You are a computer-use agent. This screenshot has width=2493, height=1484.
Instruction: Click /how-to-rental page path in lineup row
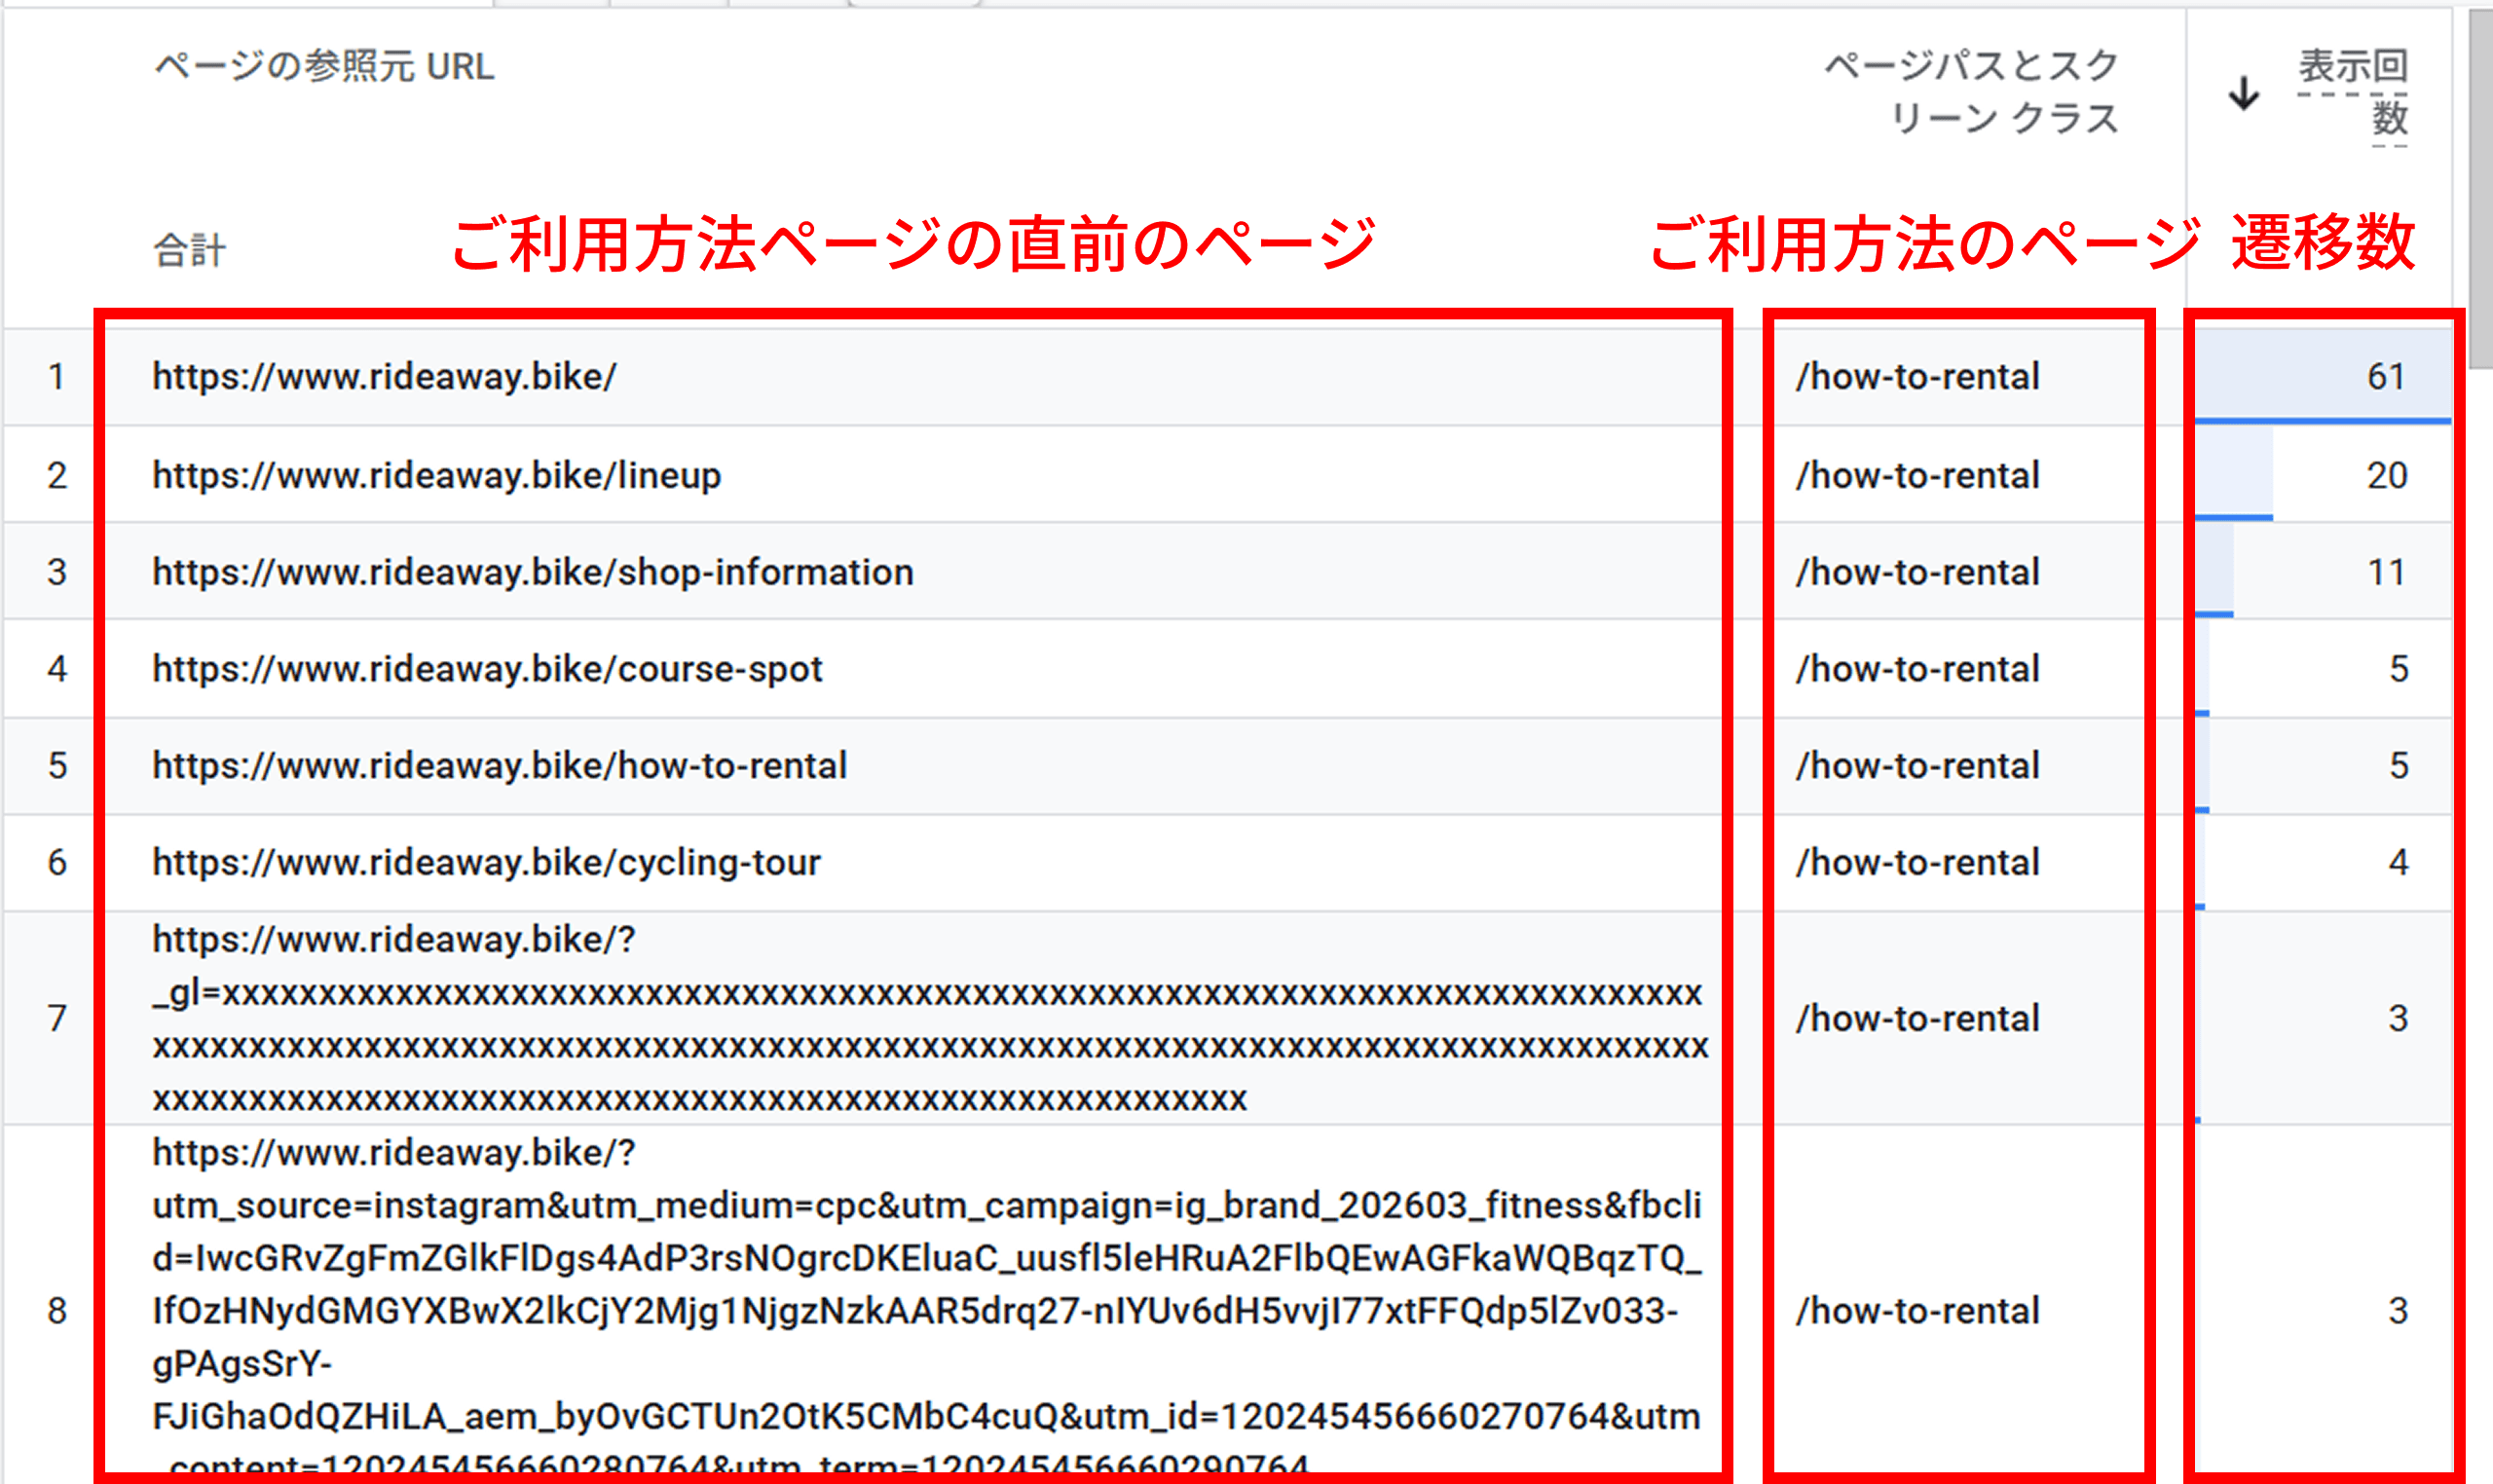1917,475
